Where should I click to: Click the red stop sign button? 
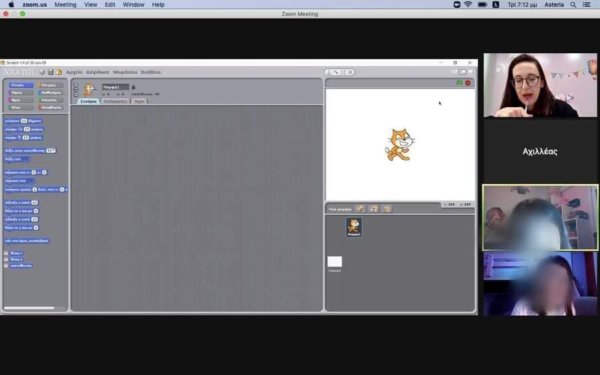click(x=468, y=83)
